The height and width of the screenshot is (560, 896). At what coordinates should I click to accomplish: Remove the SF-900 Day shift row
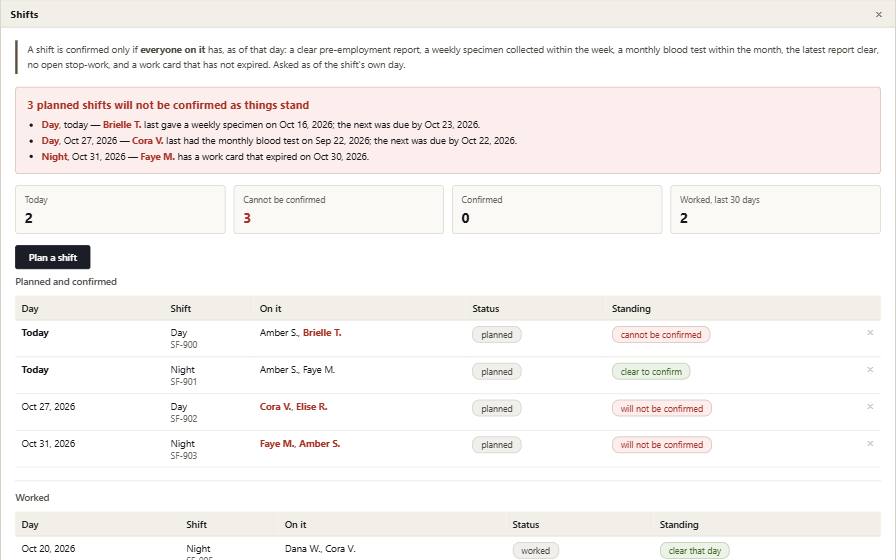click(870, 333)
